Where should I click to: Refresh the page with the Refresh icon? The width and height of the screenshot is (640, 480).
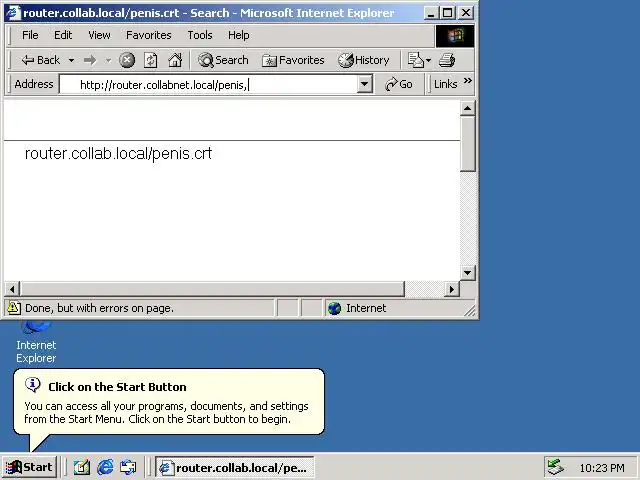(151, 60)
